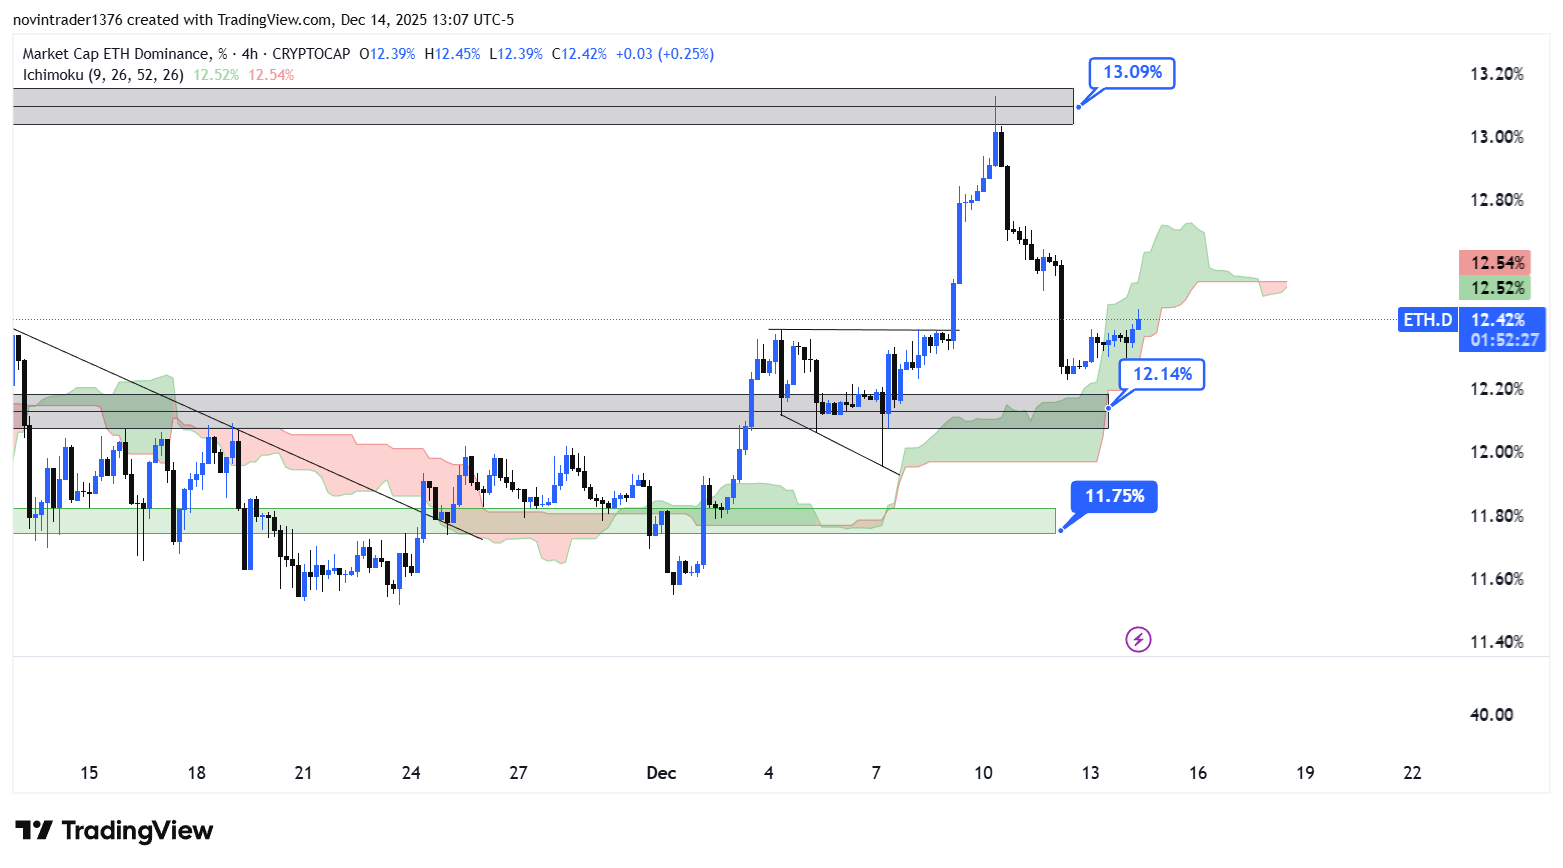Click the 22 date on time axis
Screen dimensions: 1563x868
click(1412, 773)
